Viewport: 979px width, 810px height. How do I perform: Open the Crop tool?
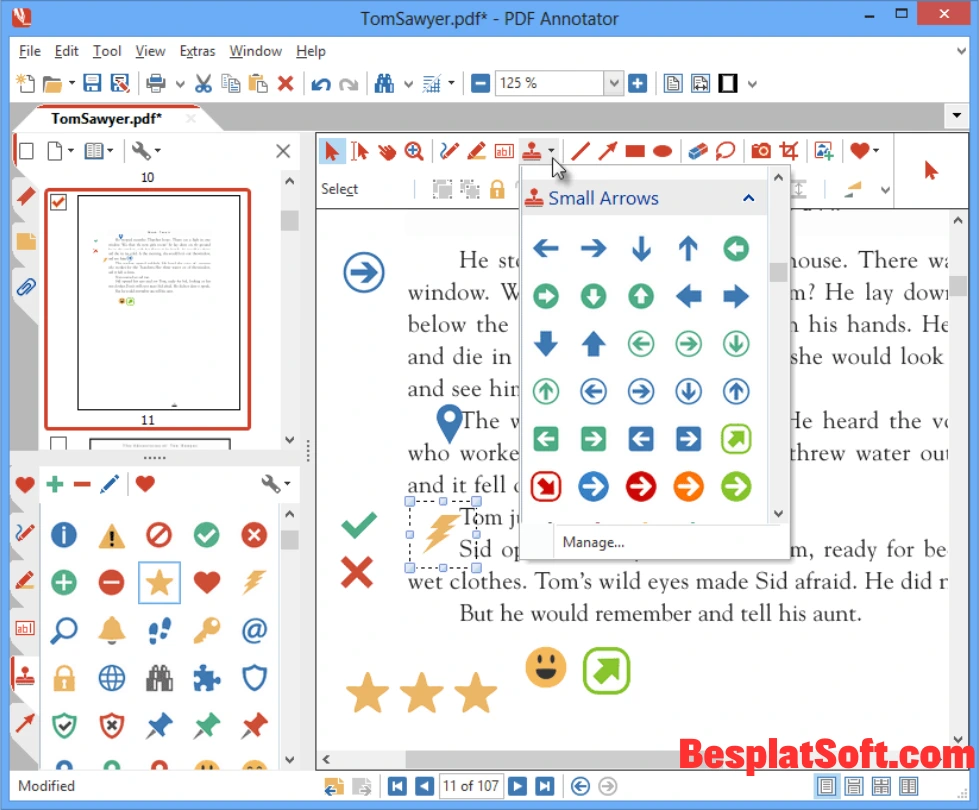point(790,150)
